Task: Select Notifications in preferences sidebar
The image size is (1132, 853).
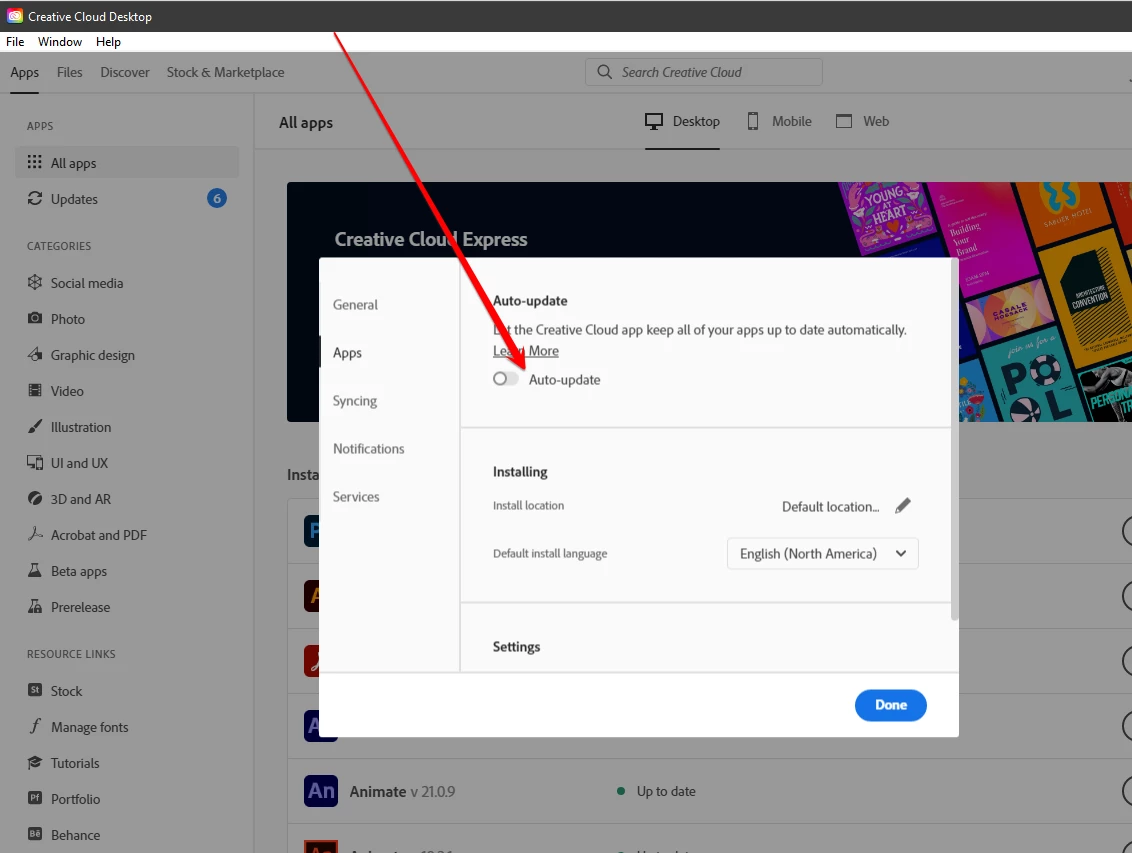Action: pyautogui.click(x=368, y=448)
